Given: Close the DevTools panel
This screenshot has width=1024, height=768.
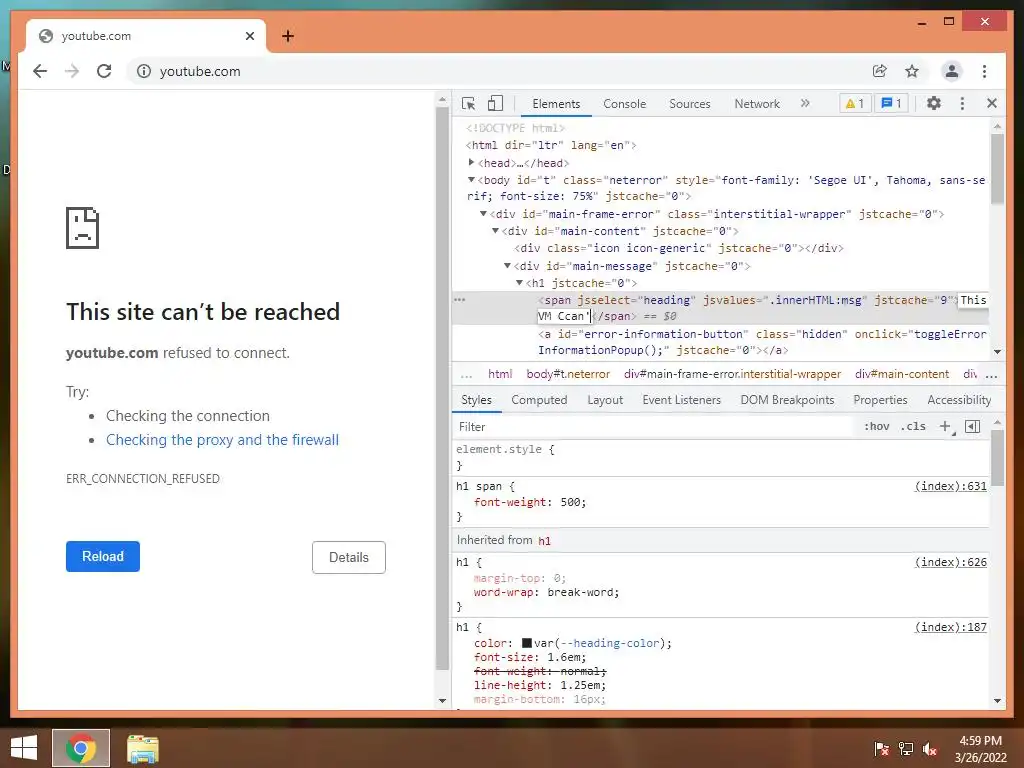Looking at the screenshot, I should pyautogui.click(x=992, y=103).
